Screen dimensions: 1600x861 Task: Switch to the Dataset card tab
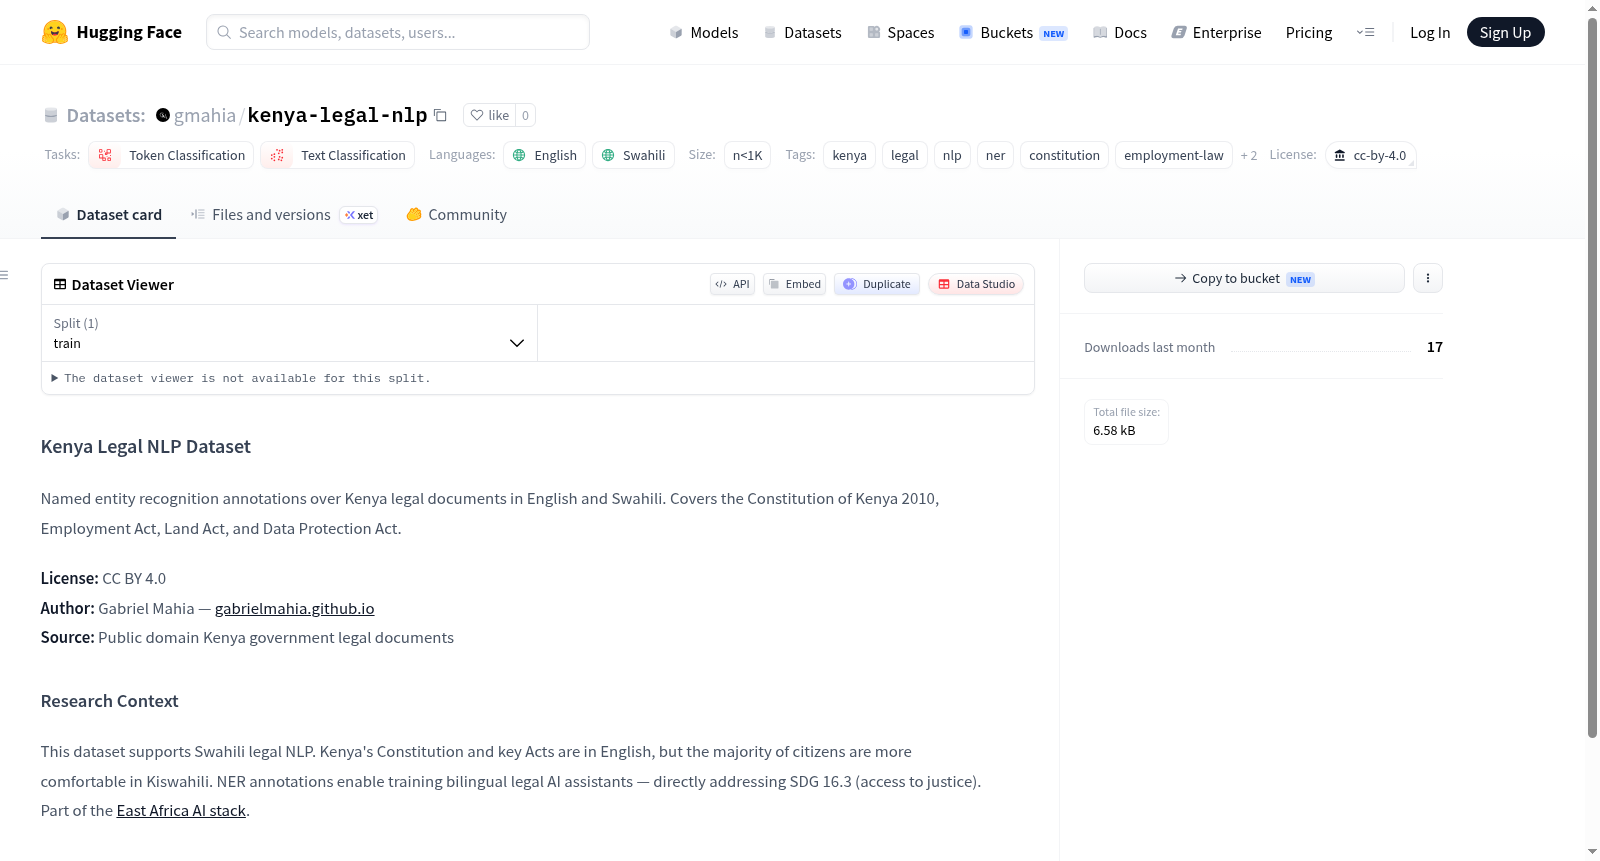click(108, 215)
